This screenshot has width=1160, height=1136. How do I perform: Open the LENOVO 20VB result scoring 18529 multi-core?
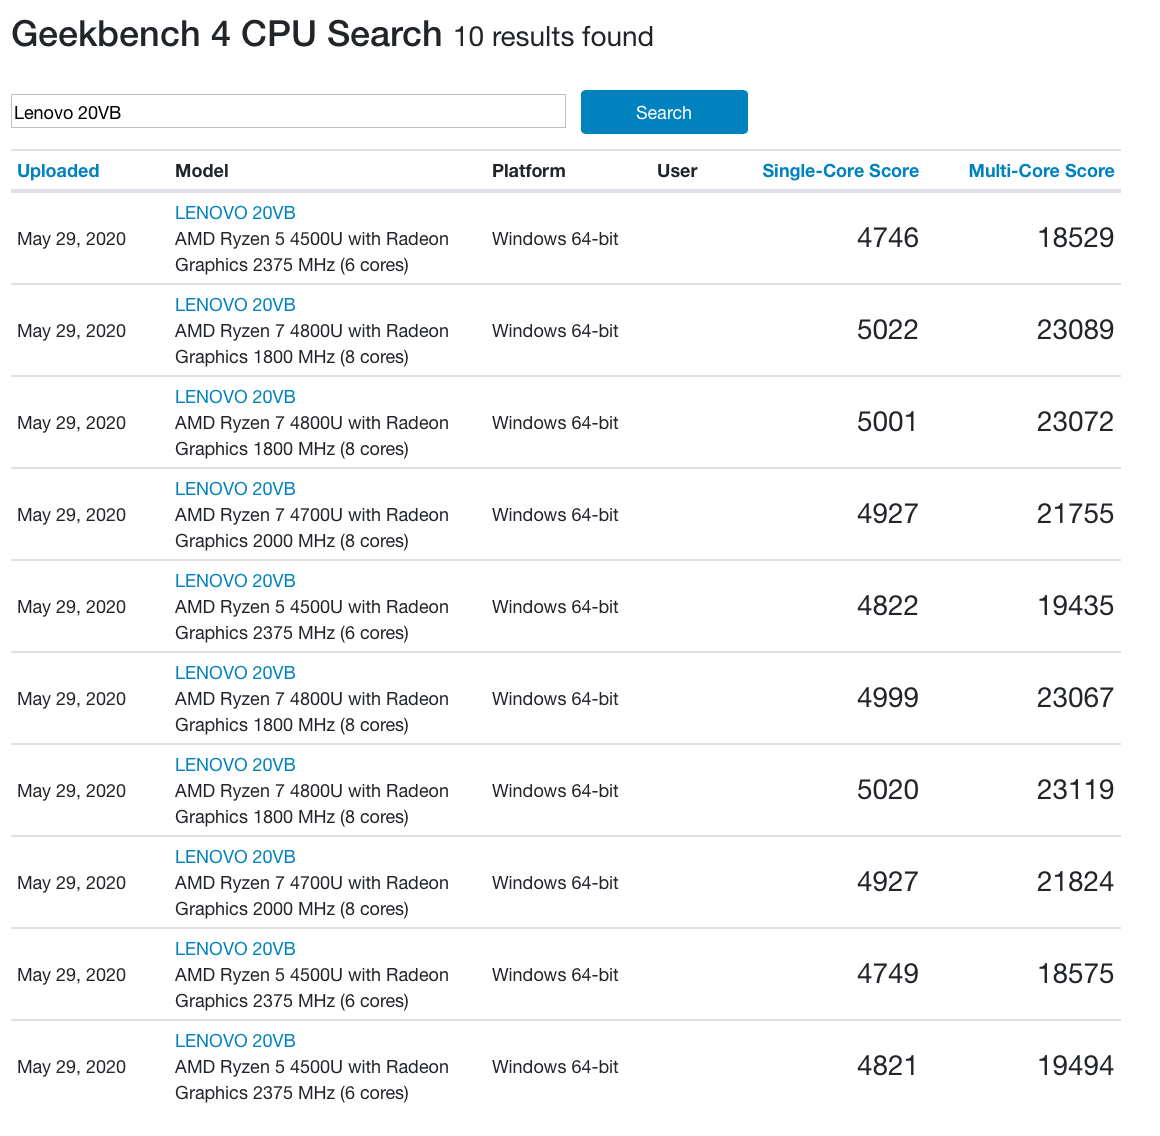235,213
